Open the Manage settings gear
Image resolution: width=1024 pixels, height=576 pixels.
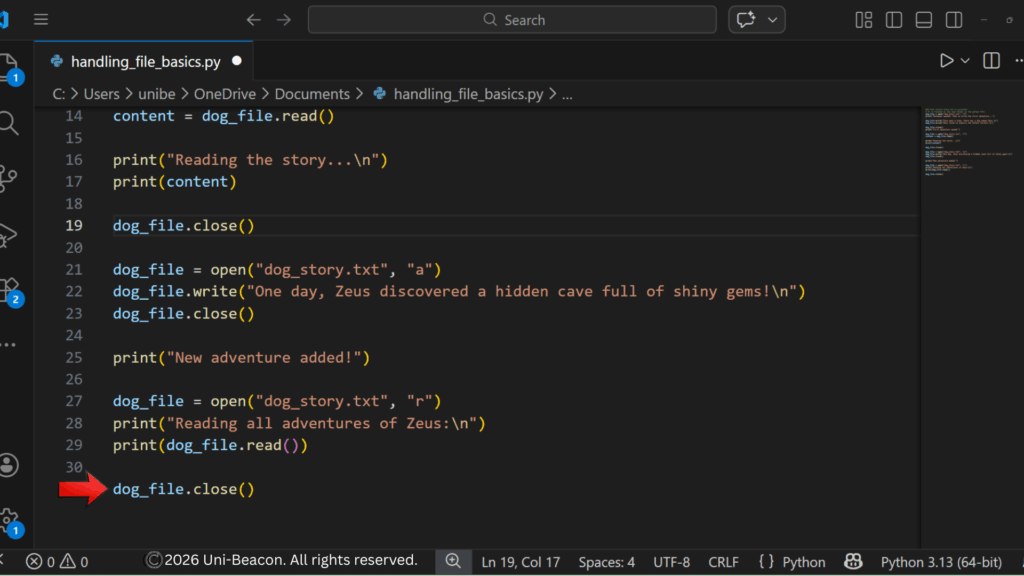[10, 521]
